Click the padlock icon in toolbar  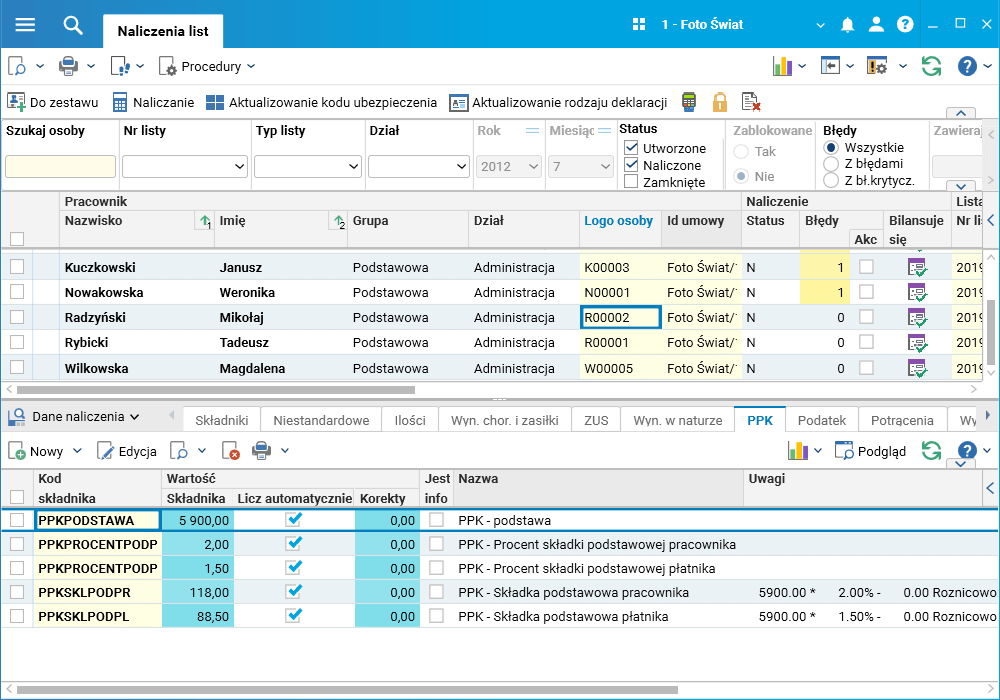tap(719, 102)
